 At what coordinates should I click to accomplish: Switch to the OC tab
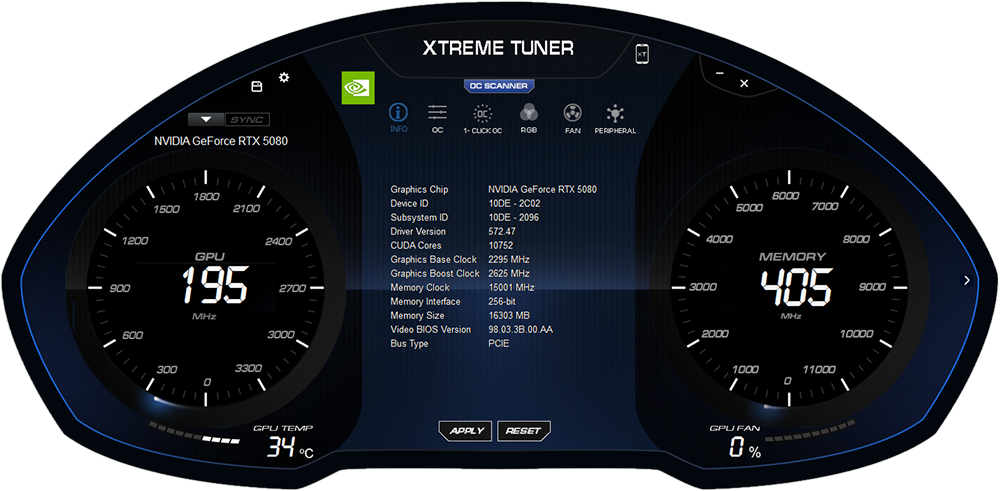pos(438,118)
